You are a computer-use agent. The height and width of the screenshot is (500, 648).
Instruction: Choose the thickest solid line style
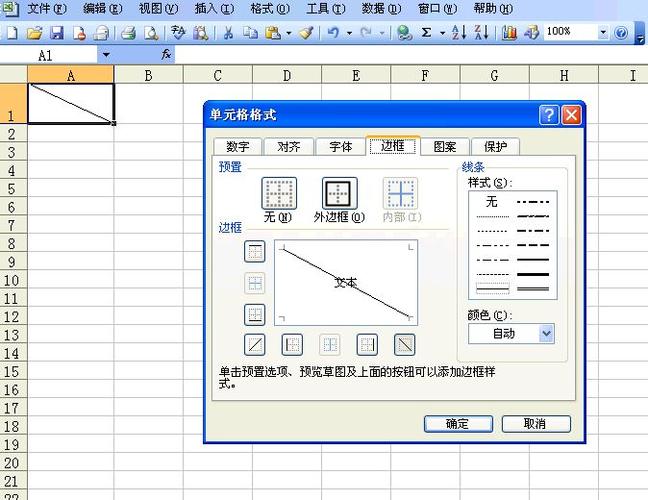point(533,274)
